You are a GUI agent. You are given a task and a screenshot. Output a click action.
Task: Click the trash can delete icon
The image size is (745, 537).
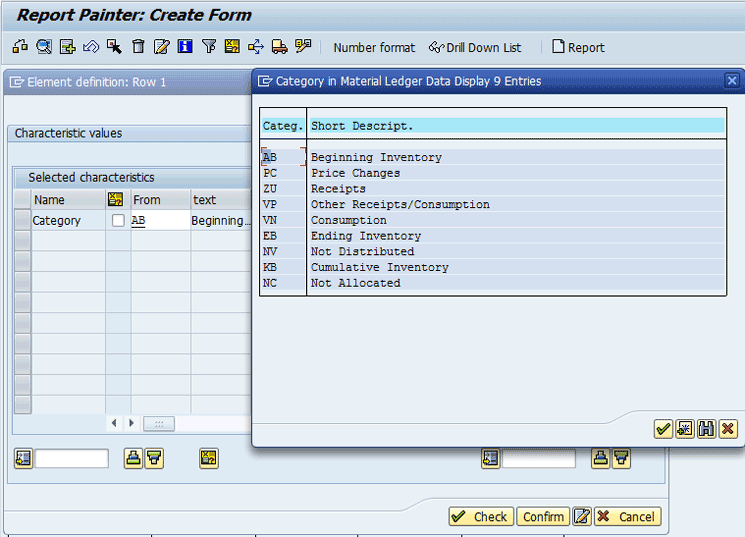pos(138,47)
